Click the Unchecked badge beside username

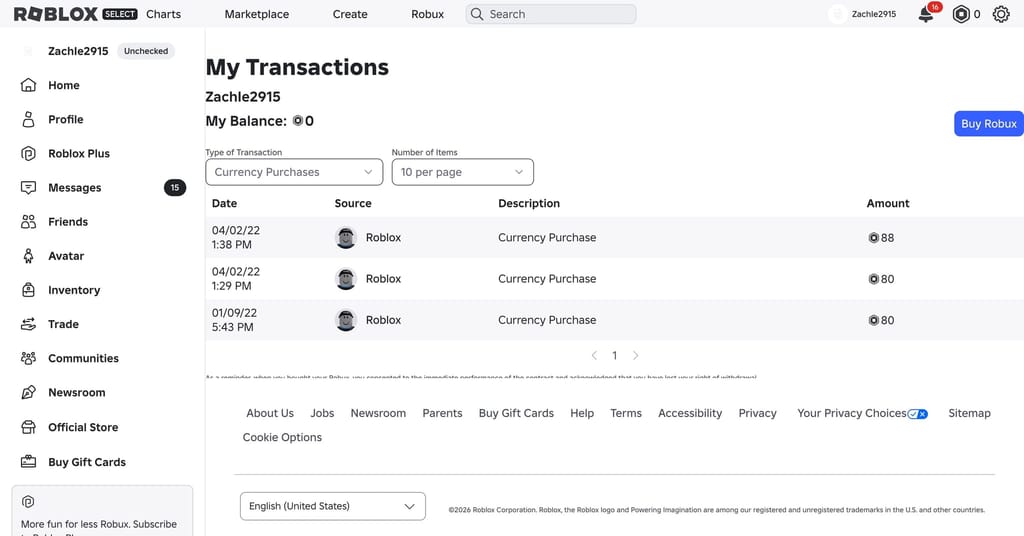(146, 51)
